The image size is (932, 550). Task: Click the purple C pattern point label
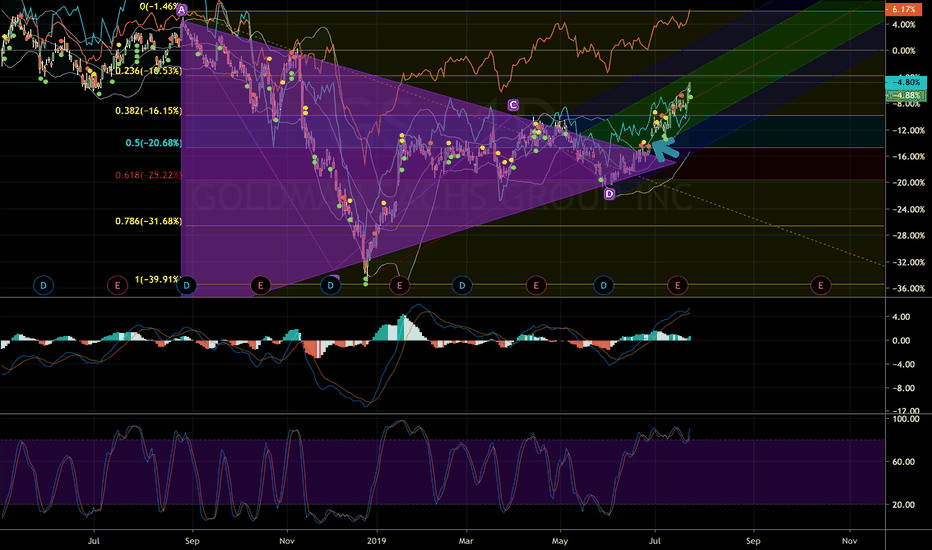coord(513,105)
